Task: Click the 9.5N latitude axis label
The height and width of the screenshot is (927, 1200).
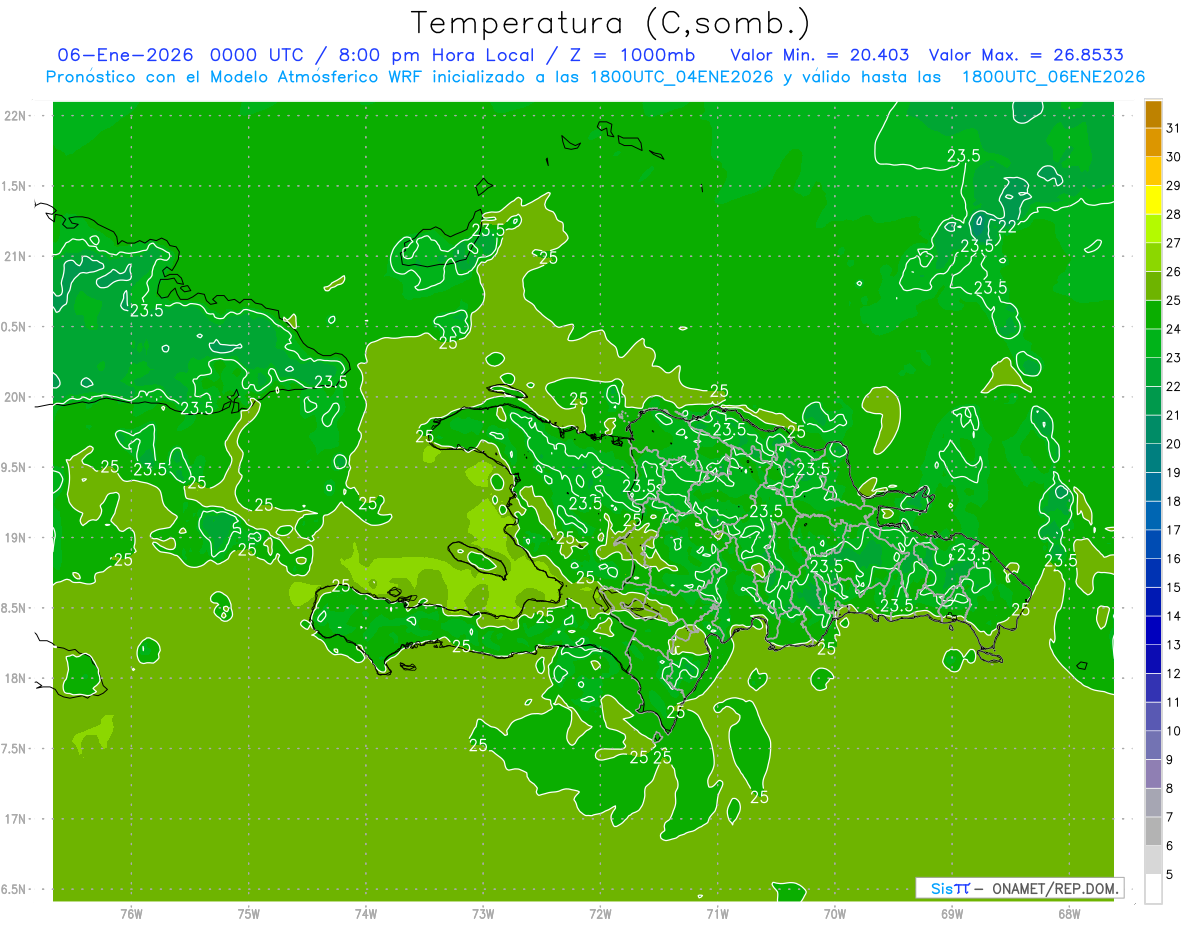Action: click(14, 468)
